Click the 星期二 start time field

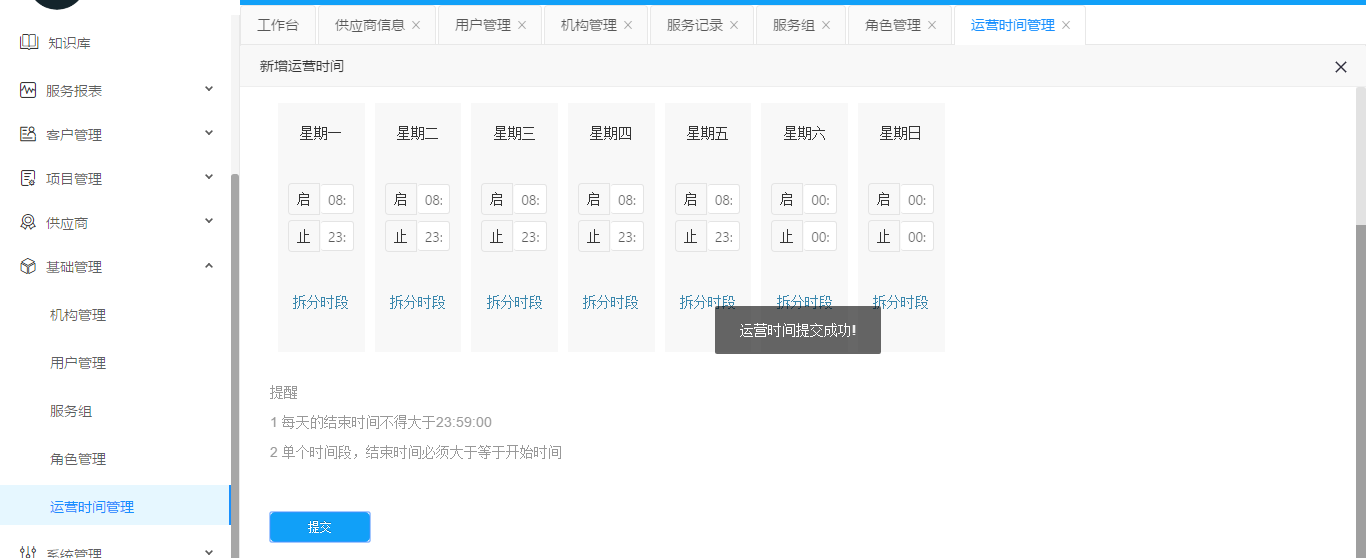pos(433,200)
